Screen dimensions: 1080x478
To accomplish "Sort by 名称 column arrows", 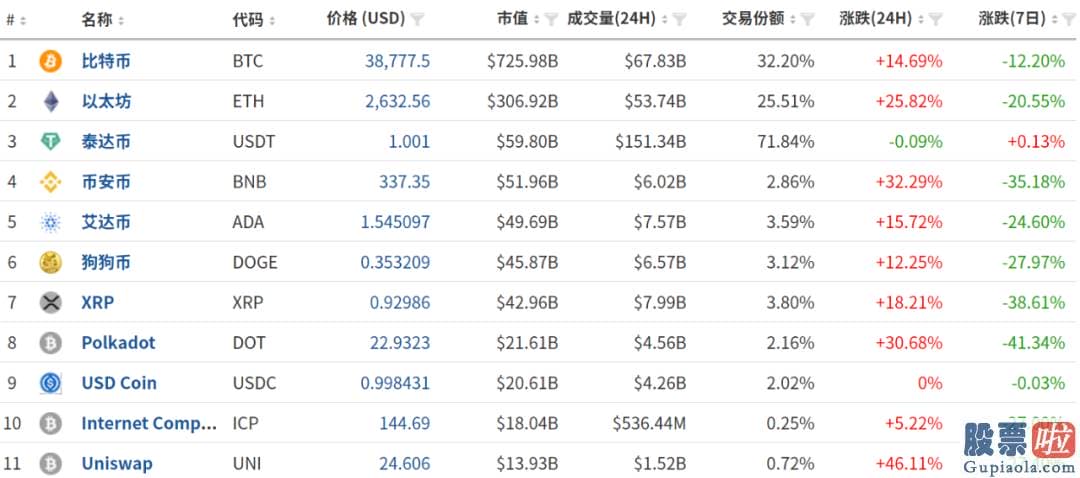I will point(121,21).
